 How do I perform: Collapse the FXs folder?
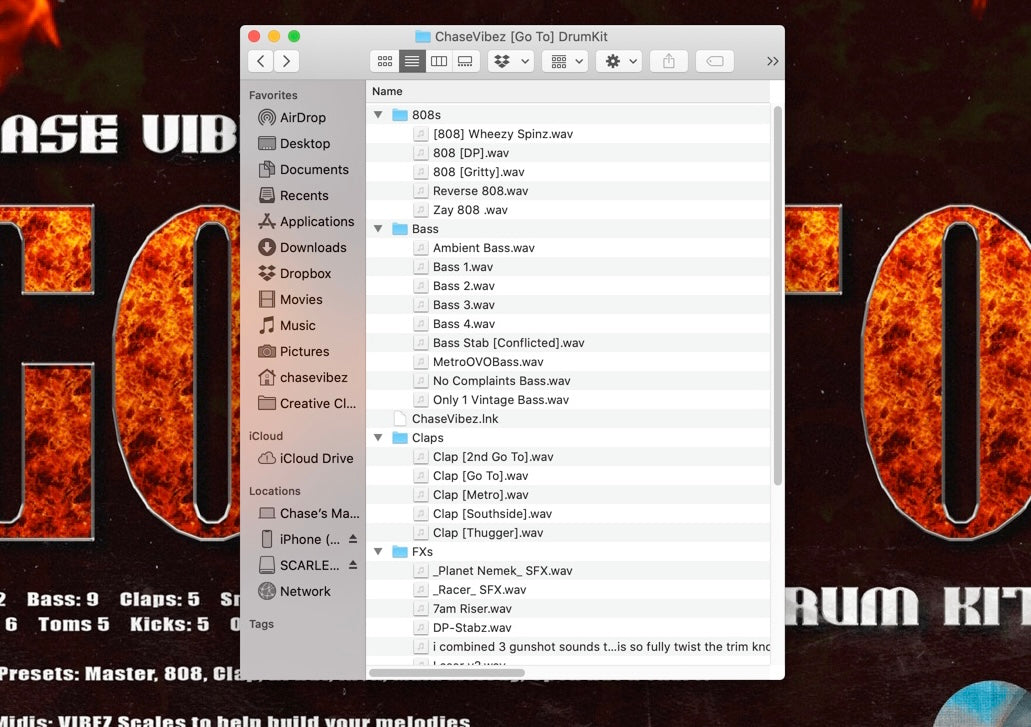coord(378,551)
